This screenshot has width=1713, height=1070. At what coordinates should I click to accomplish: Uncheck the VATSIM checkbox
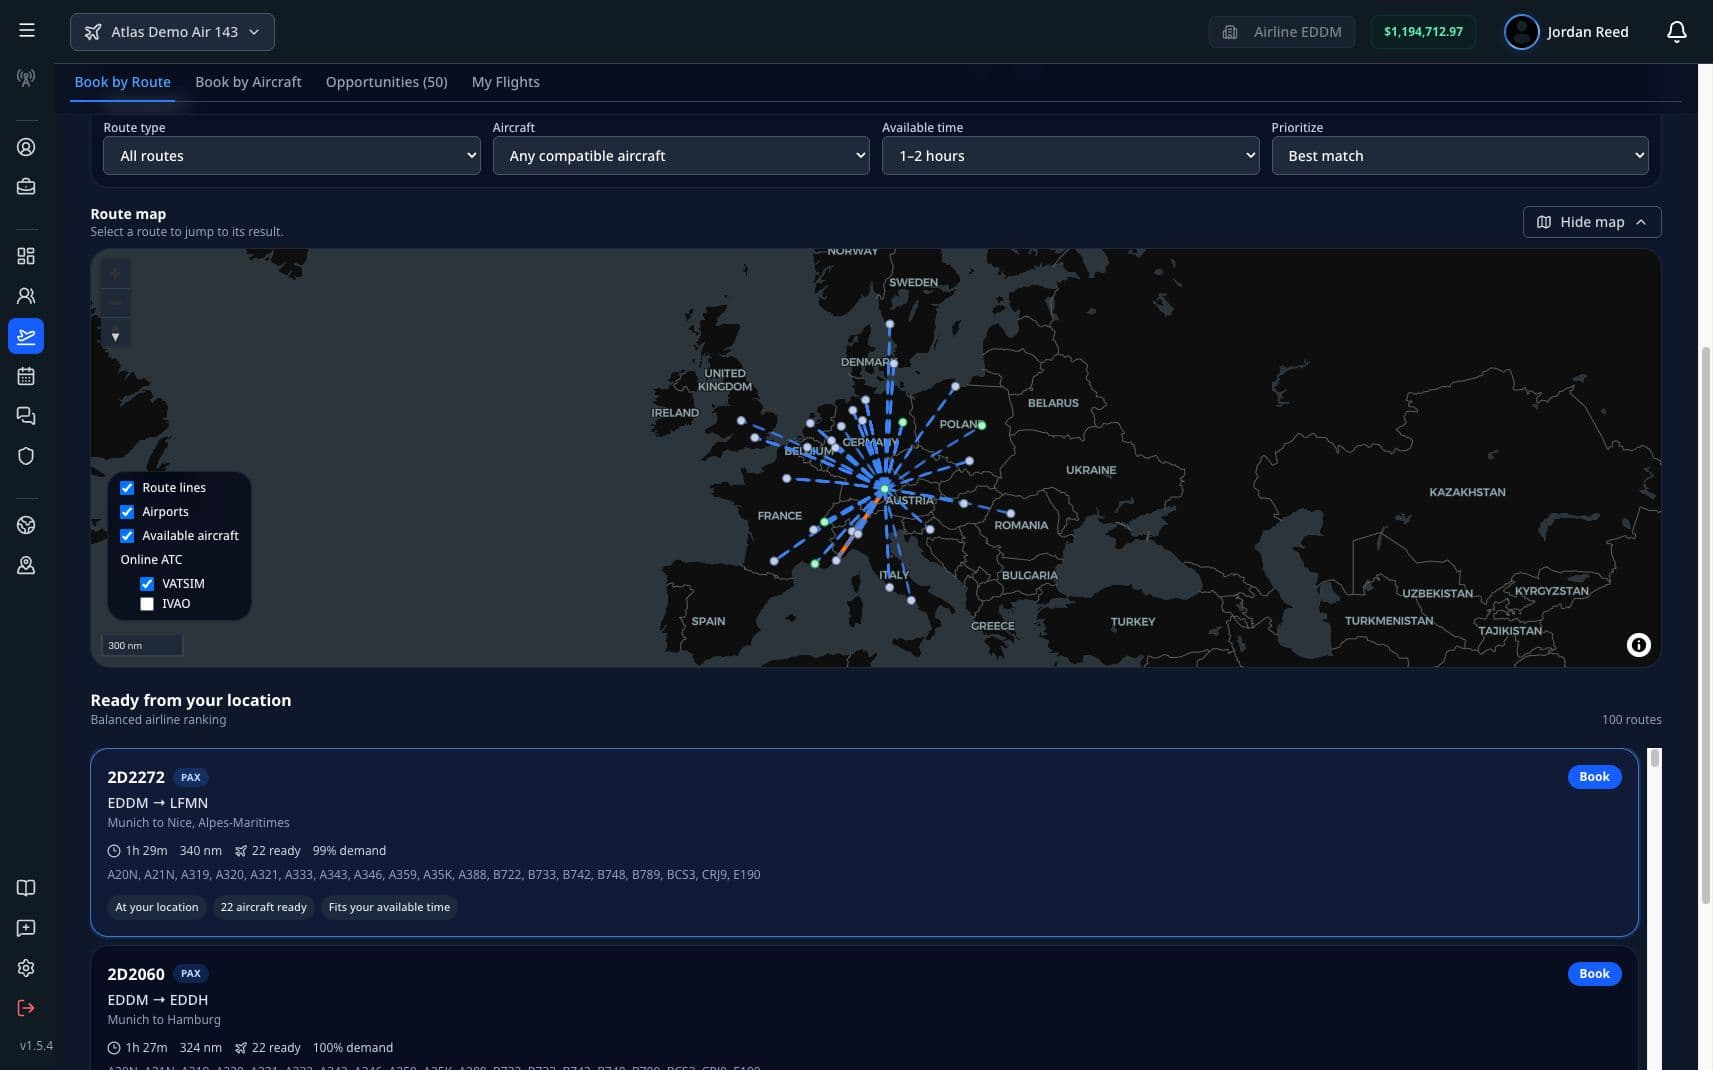point(147,584)
